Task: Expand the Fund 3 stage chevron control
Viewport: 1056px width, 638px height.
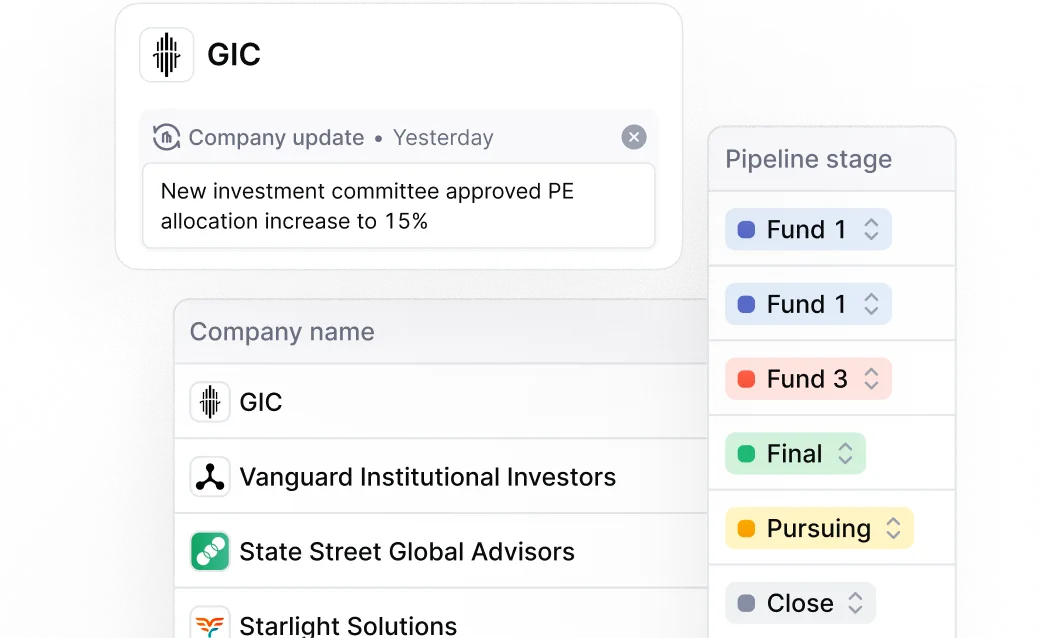Action: pyautogui.click(x=872, y=378)
